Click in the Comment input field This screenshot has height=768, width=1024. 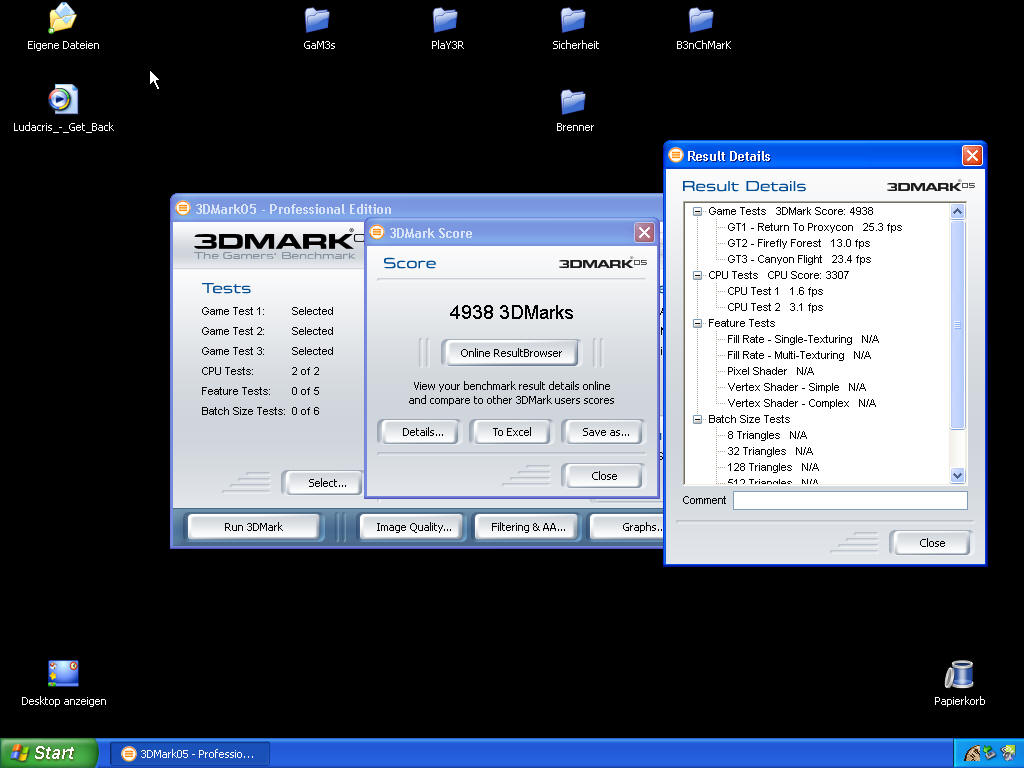850,500
